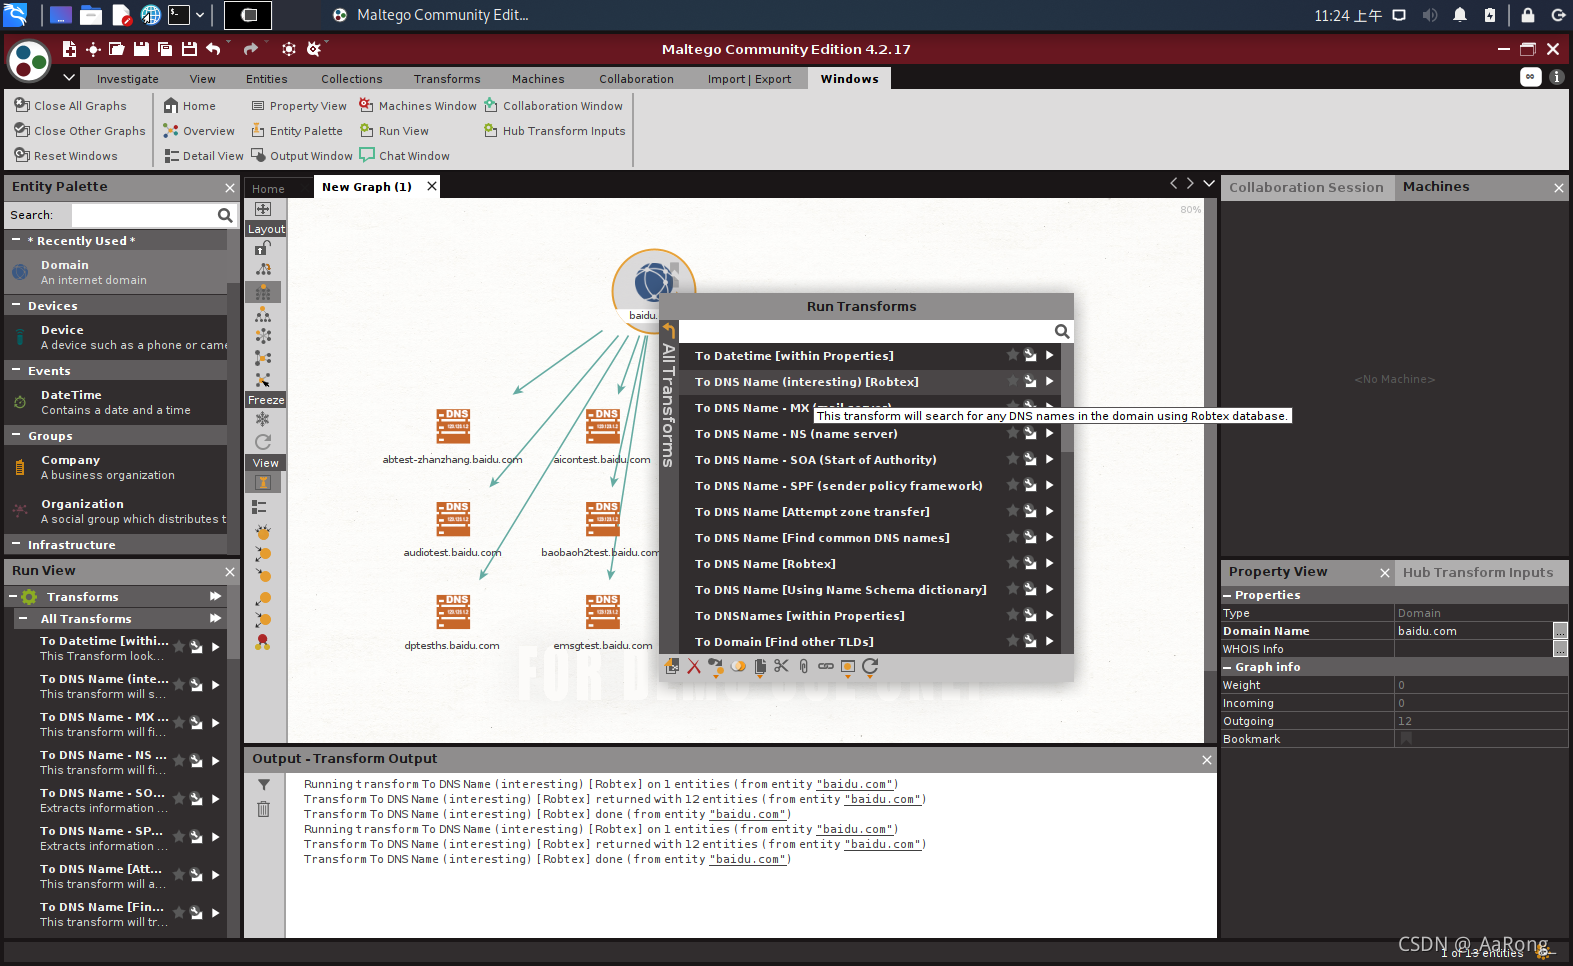Toggle favorite star for To DNS Name - NS
The image size is (1573, 966).
1012,433
